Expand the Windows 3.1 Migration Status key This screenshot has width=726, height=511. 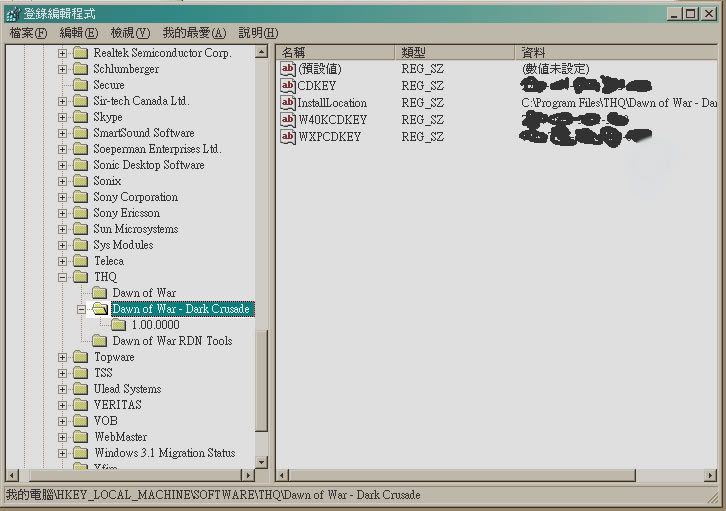(62, 454)
